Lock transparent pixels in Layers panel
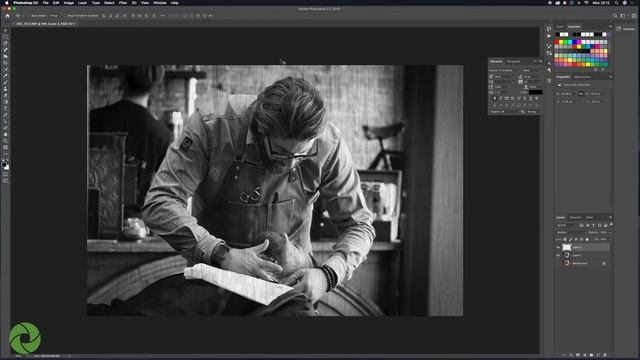This screenshot has width=640, height=360. tap(565, 239)
